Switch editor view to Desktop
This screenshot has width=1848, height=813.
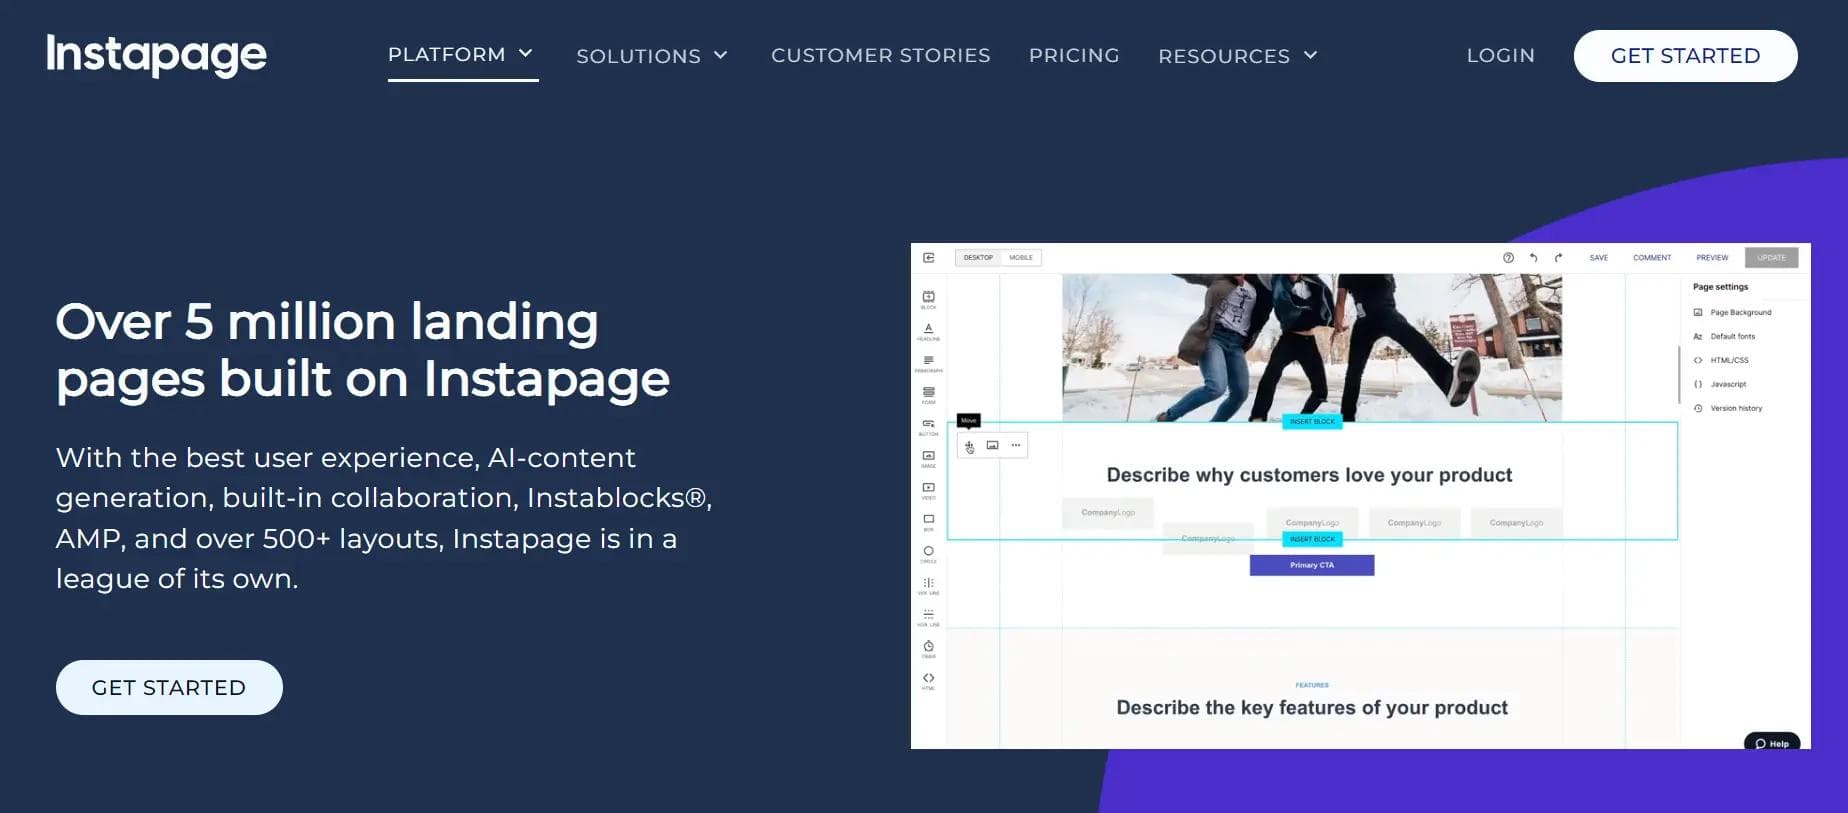click(x=978, y=258)
